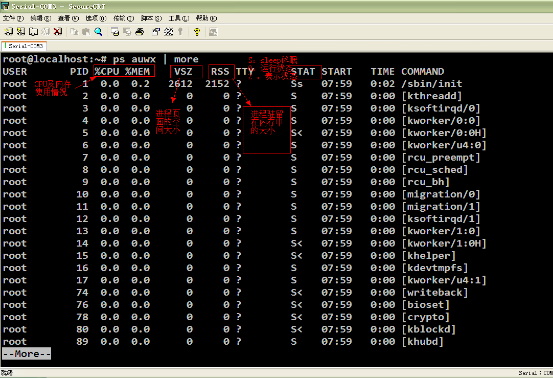Click the Print Selection toolbar icon
The height and width of the screenshot is (378, 553).
127,32
